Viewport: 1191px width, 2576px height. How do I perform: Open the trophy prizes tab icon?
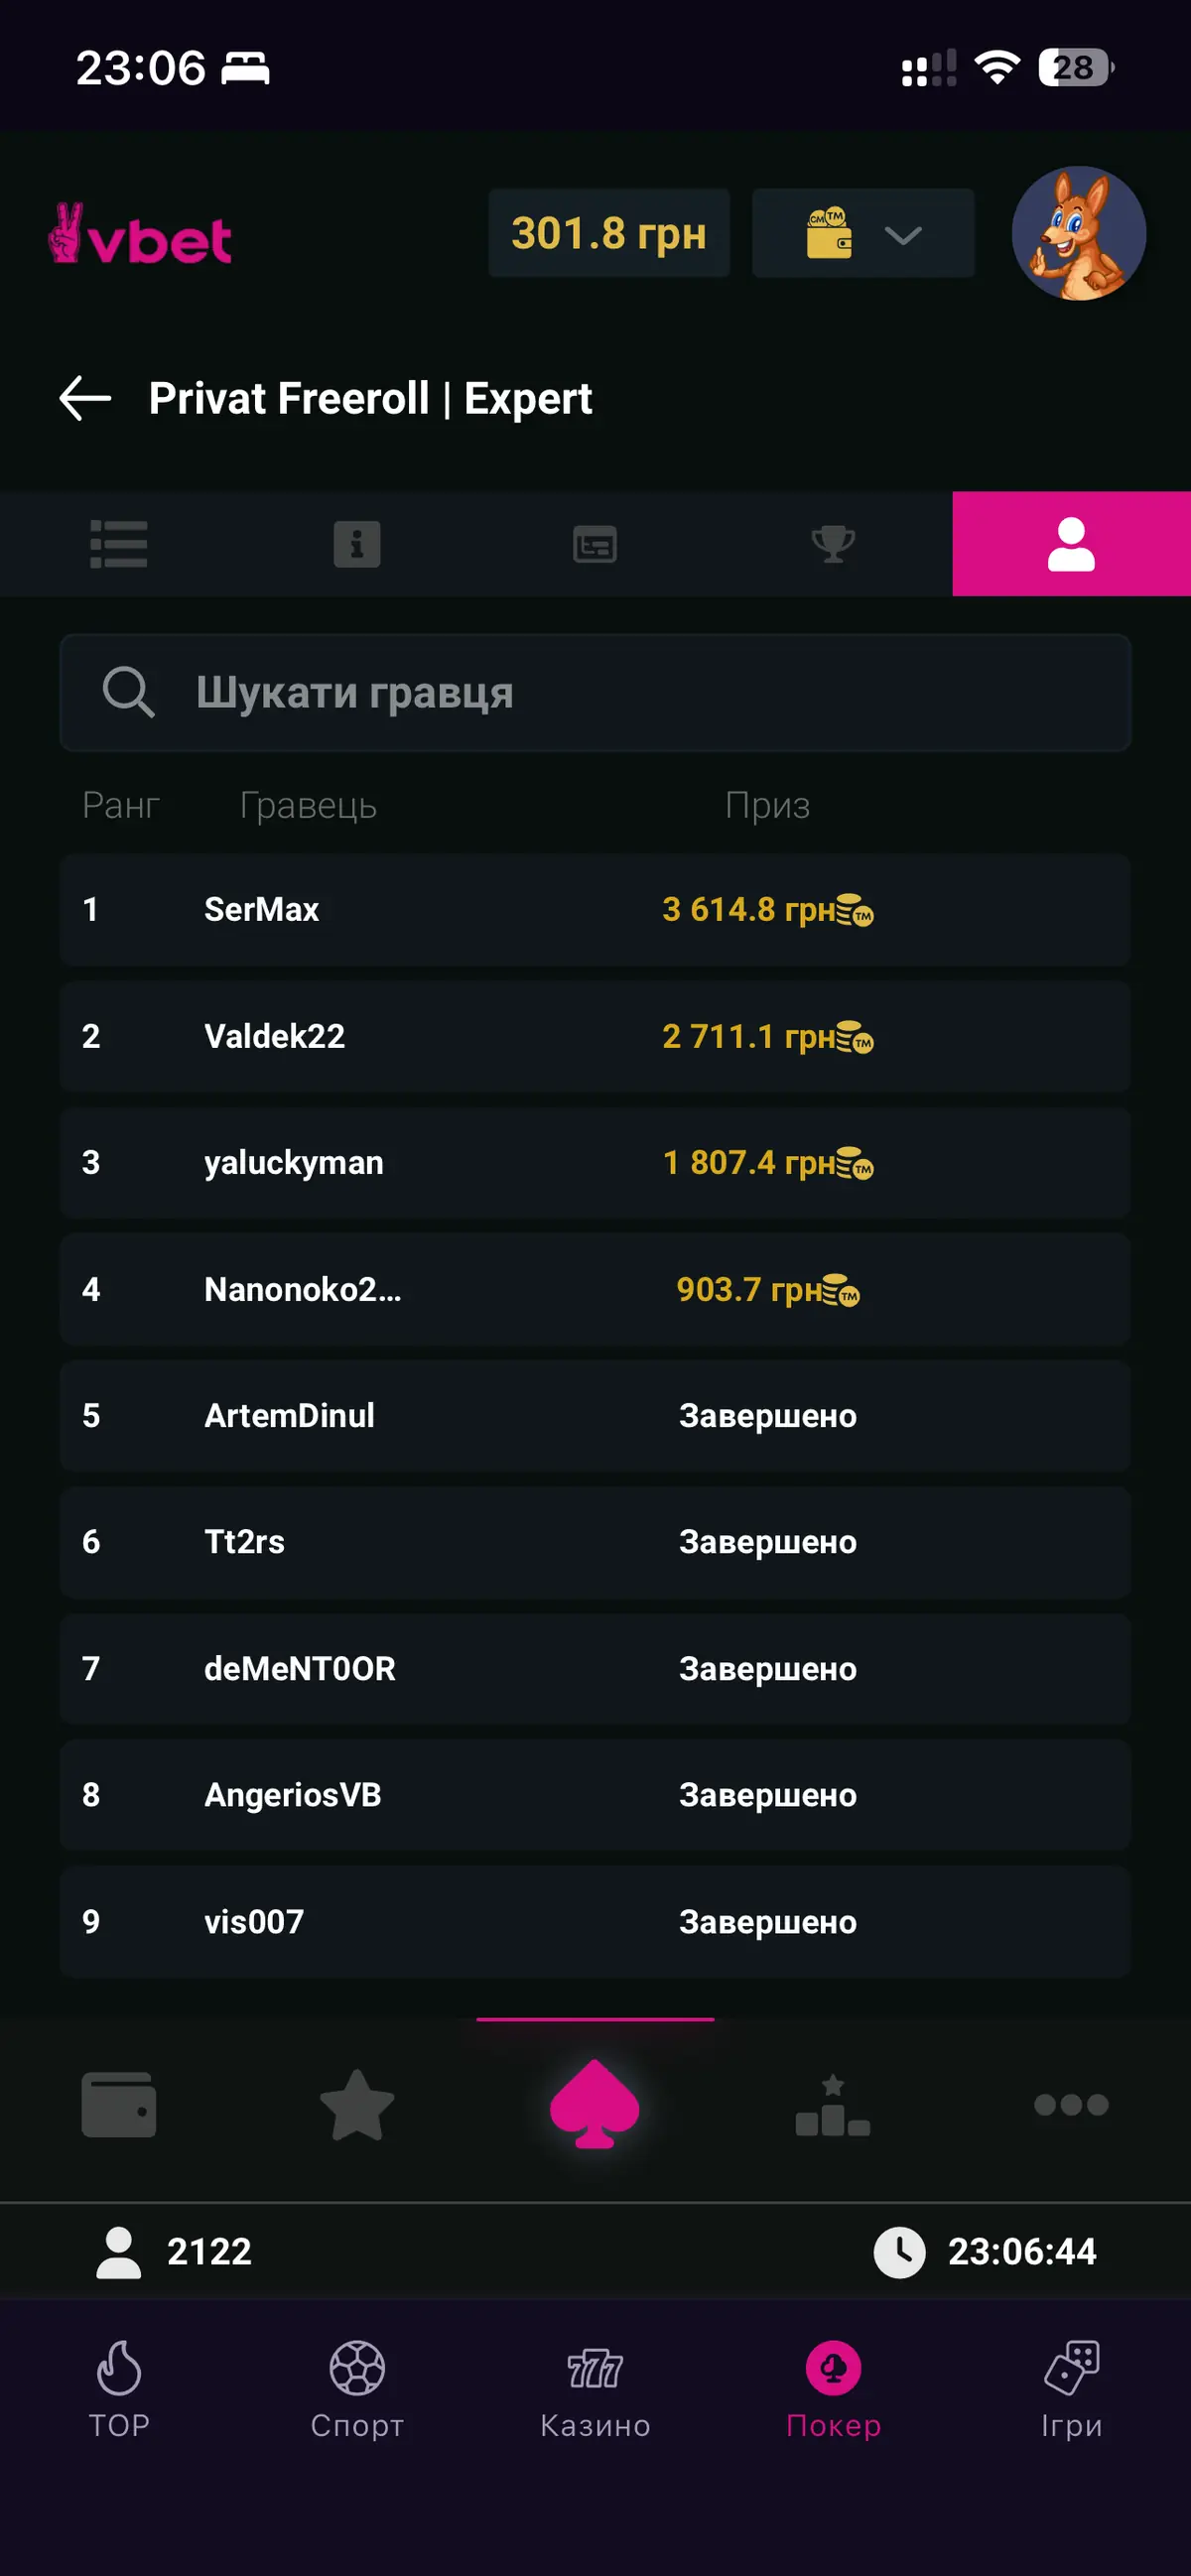click(833, 544)
